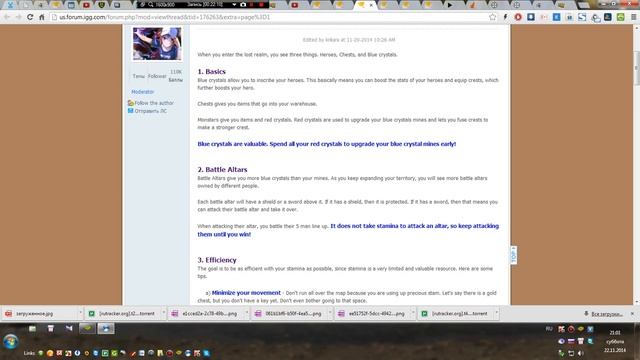The width and height of the screenshot is (640, 360).
Task: Open the Moderator link
Action: click(142, 92)
